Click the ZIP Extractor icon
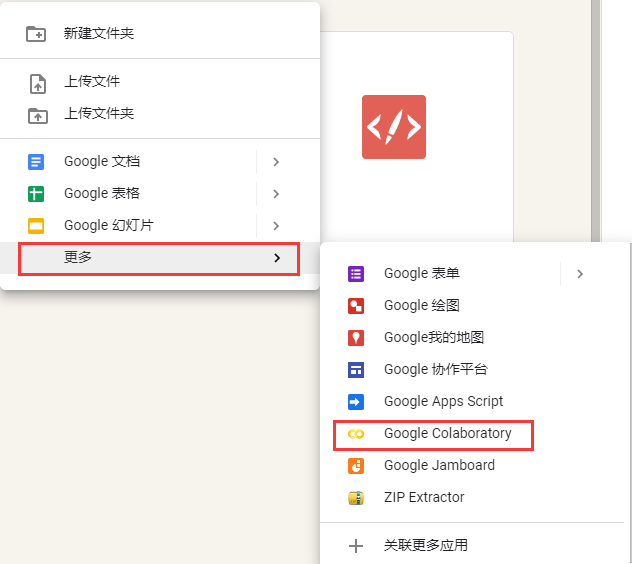Viewport: 632px width, 564px height. click(356, 498)
